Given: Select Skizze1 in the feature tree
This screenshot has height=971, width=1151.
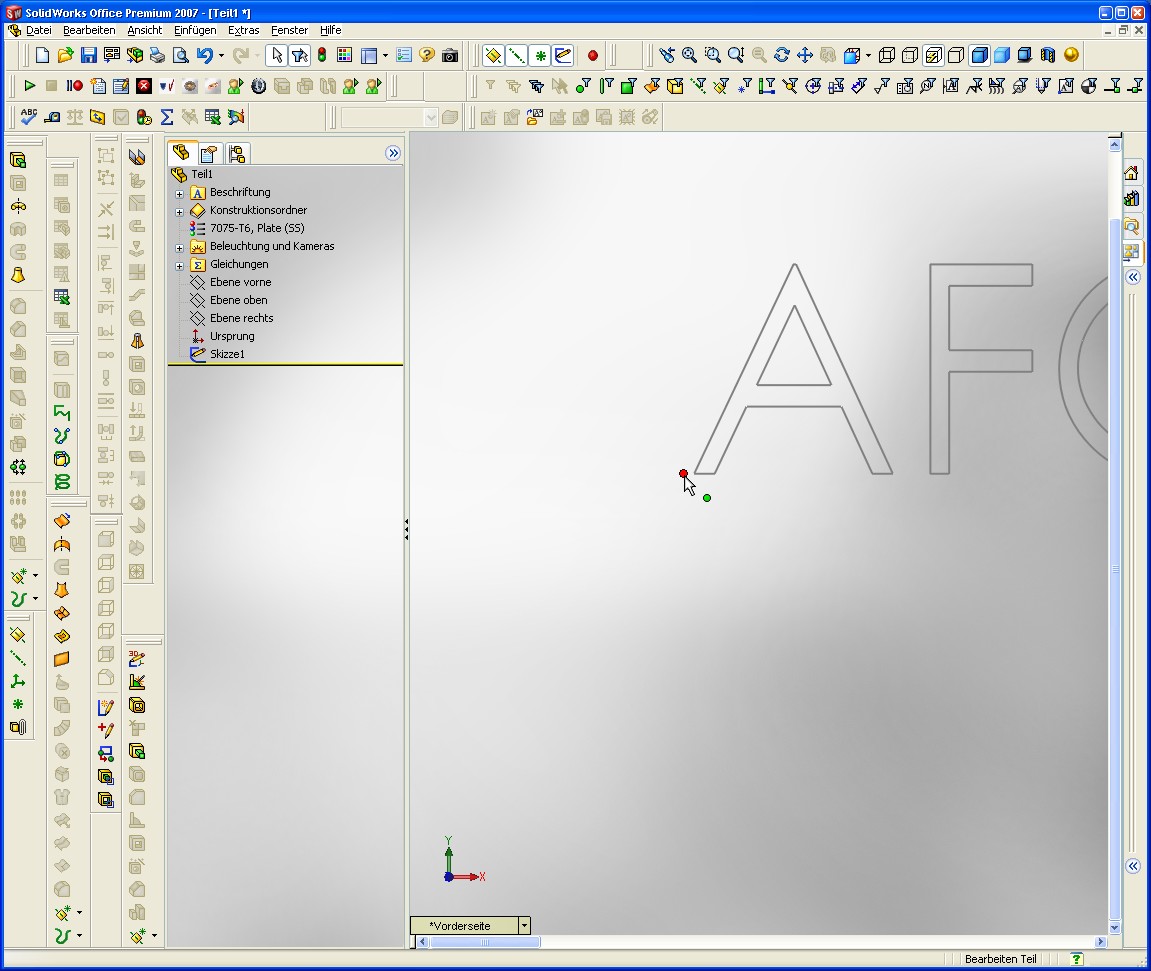Looking at the screenshot, I should pyautogui.click(x=227, y=354).
